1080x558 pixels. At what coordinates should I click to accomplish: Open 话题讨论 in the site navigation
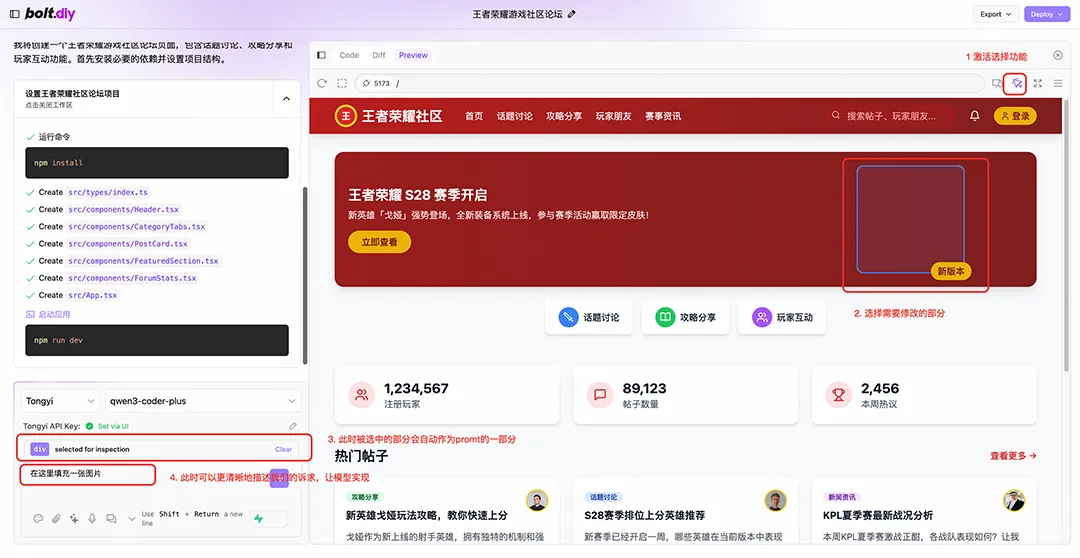coord(515,116)
